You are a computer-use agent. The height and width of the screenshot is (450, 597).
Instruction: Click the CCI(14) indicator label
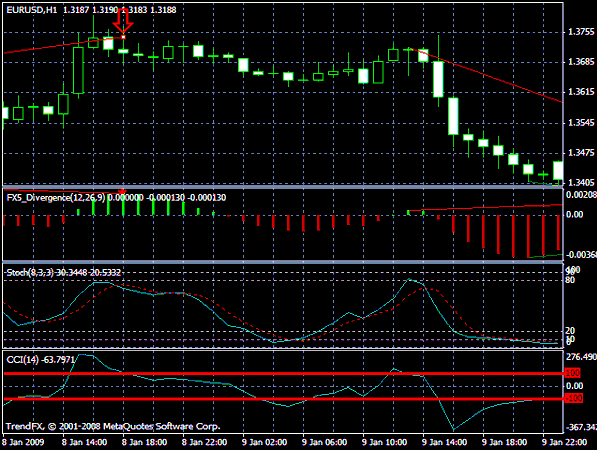tap(22, 359)
